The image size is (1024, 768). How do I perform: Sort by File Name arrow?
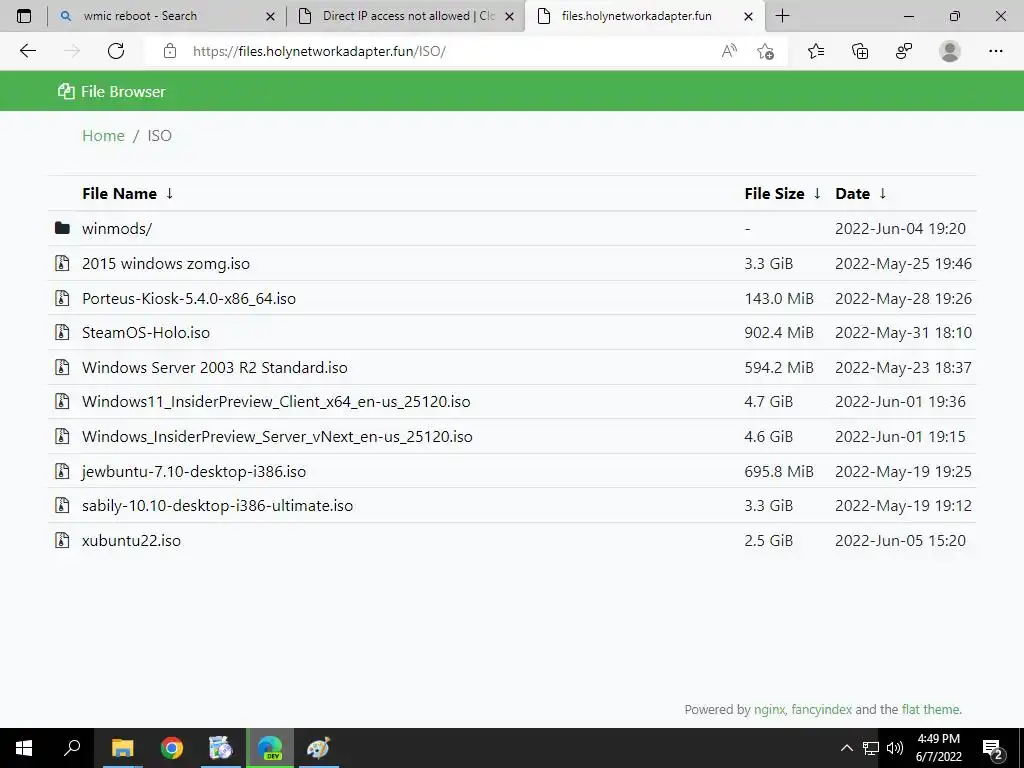tap(169, 193)
